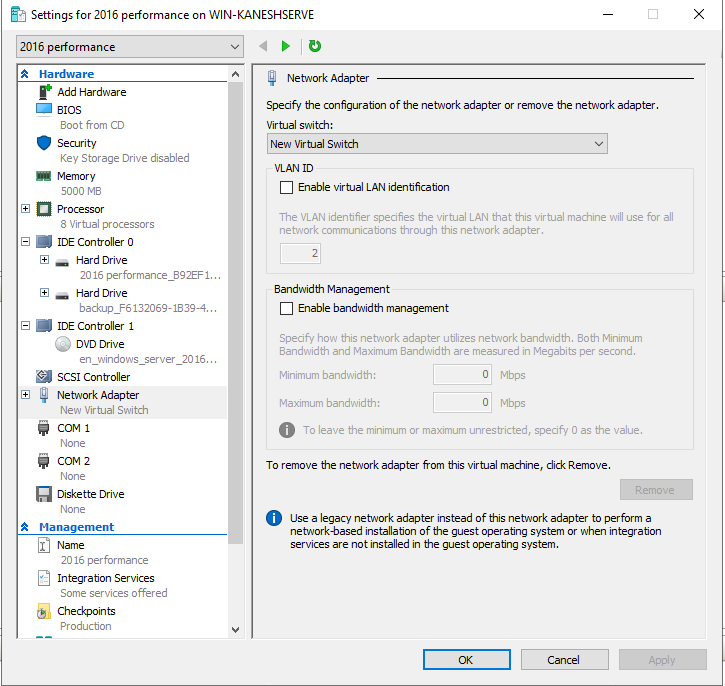Open the Virtual switch dropdown
The image size is (725, 686).
tap(436, 144)
